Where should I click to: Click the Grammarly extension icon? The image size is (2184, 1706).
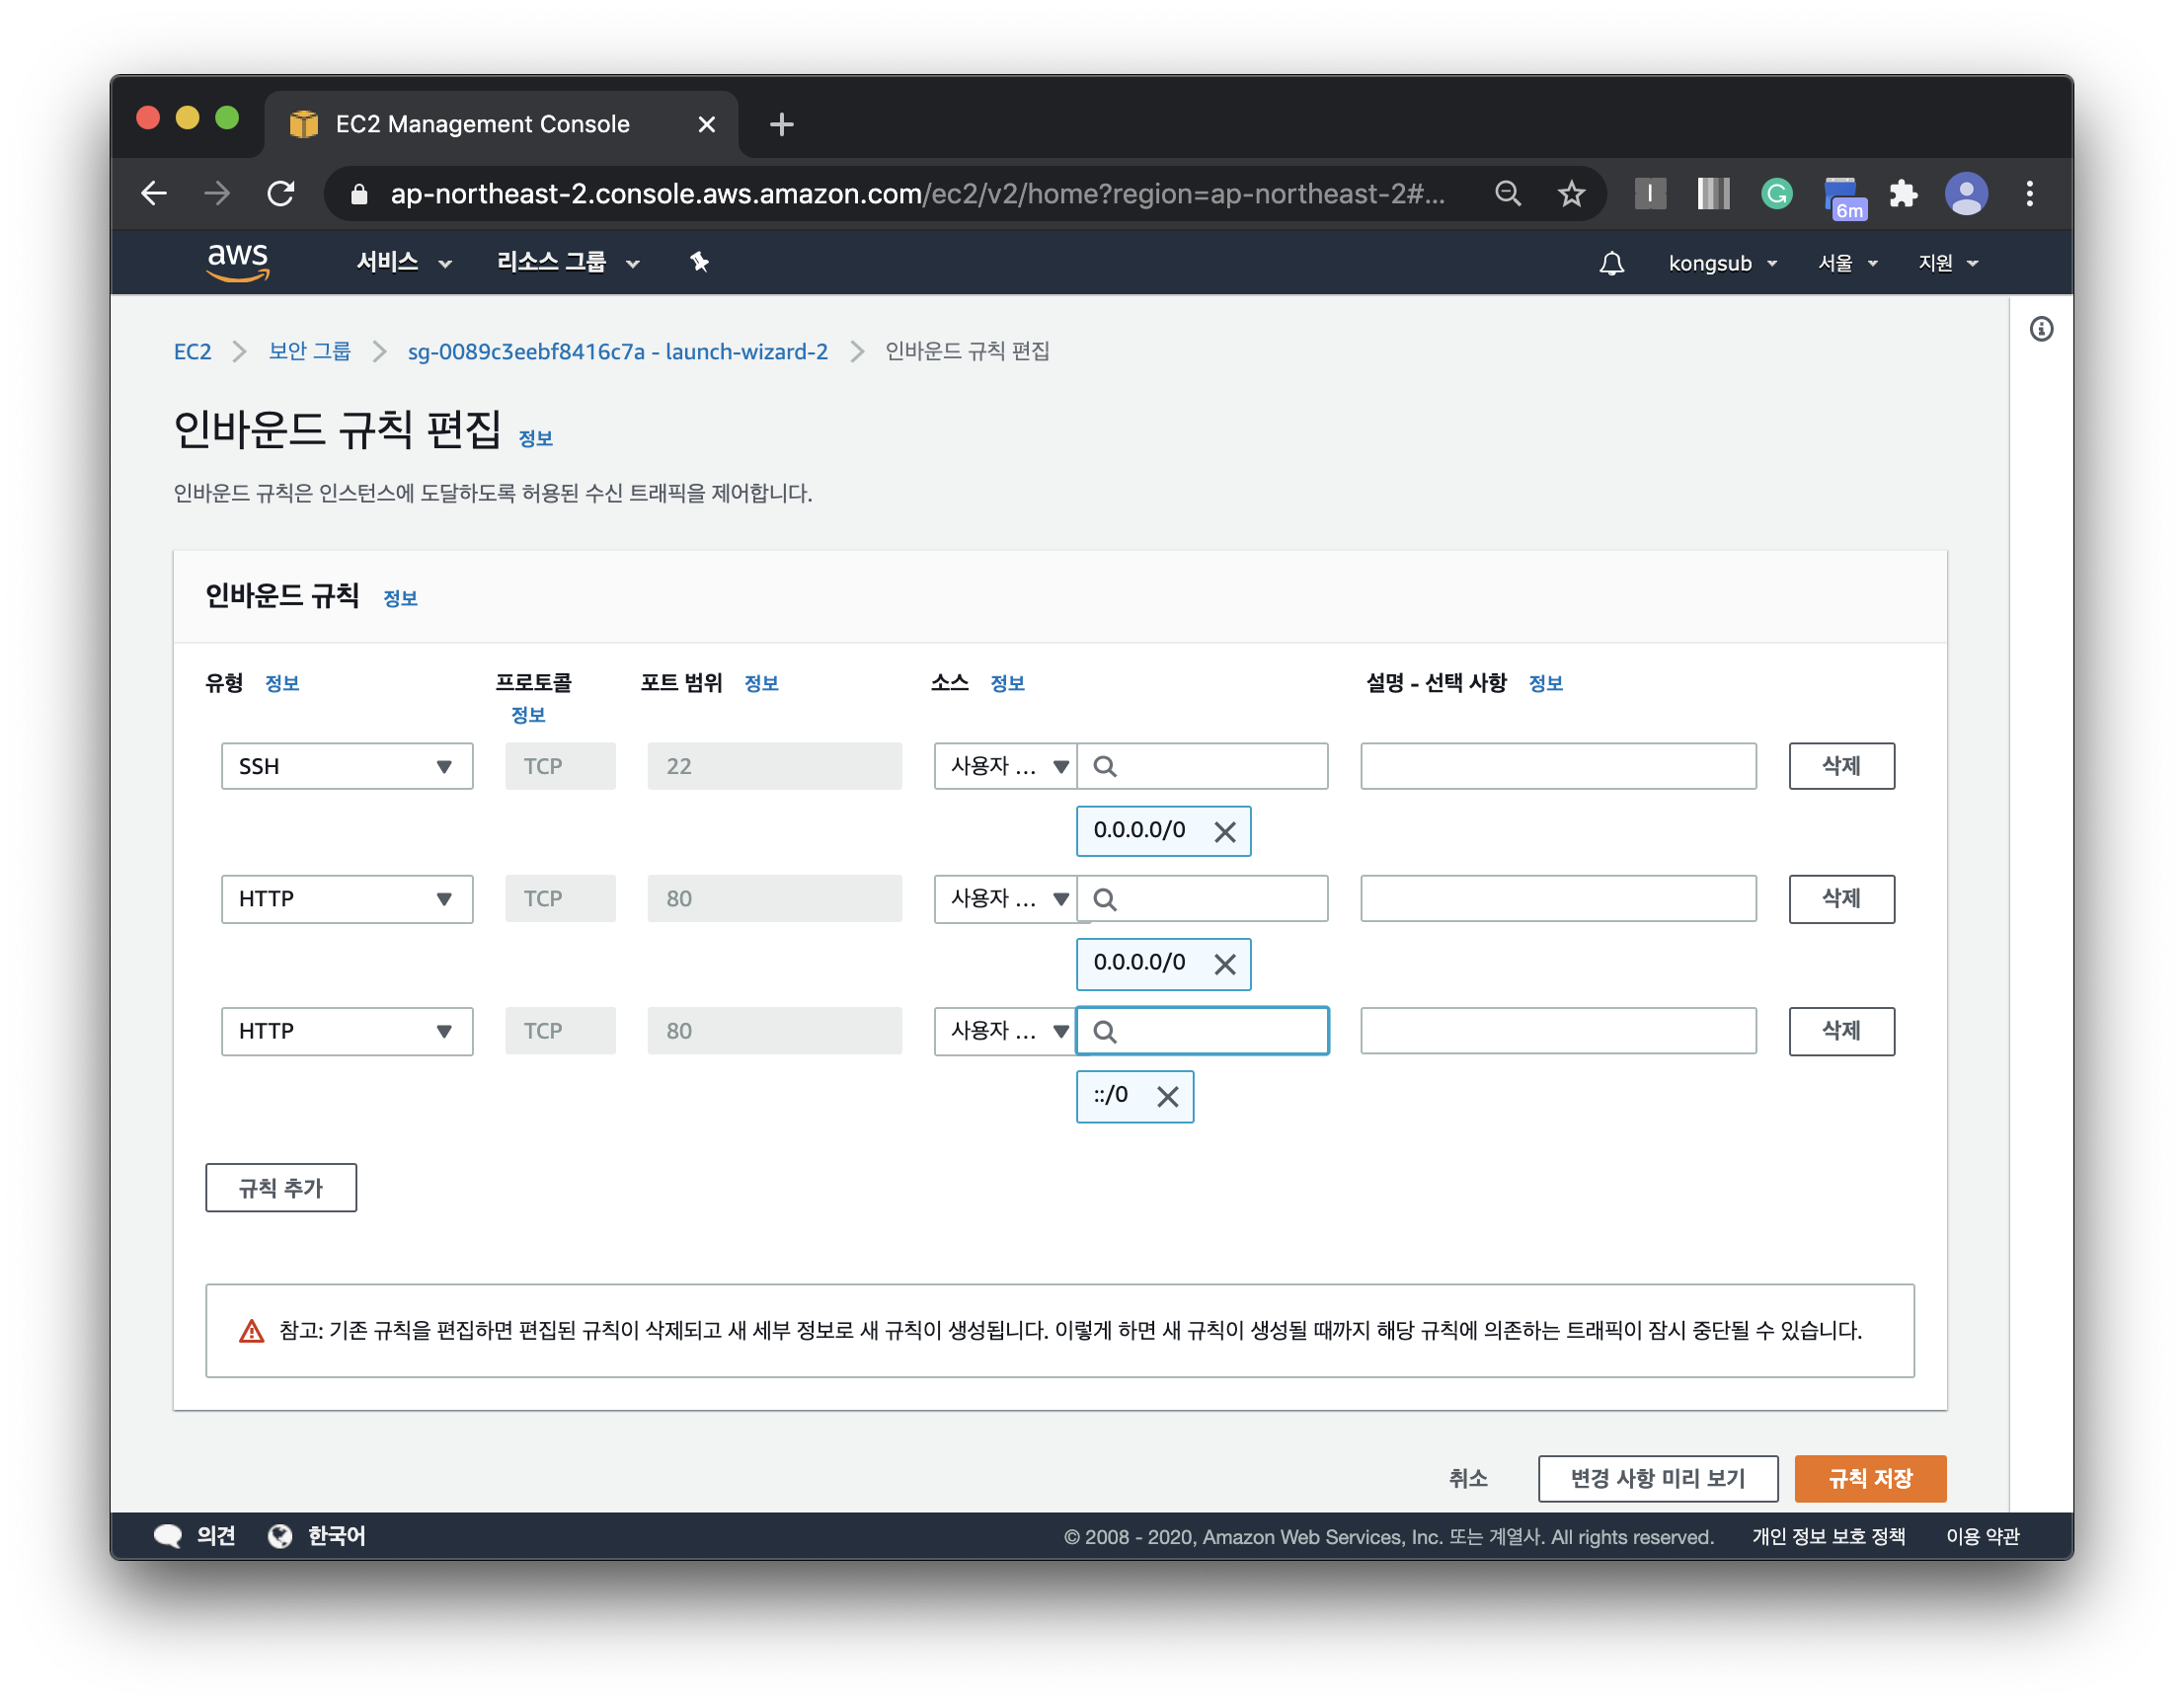1776,193
